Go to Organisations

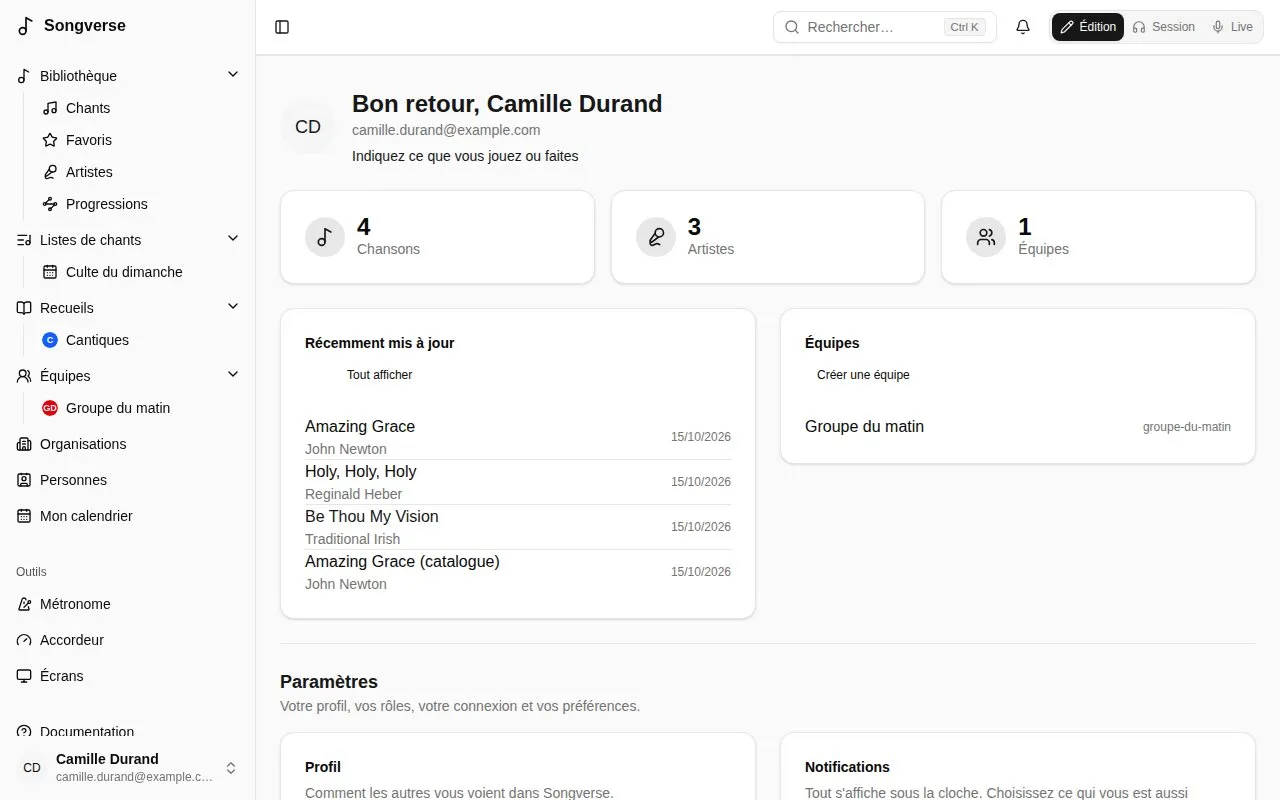[128, 444]
